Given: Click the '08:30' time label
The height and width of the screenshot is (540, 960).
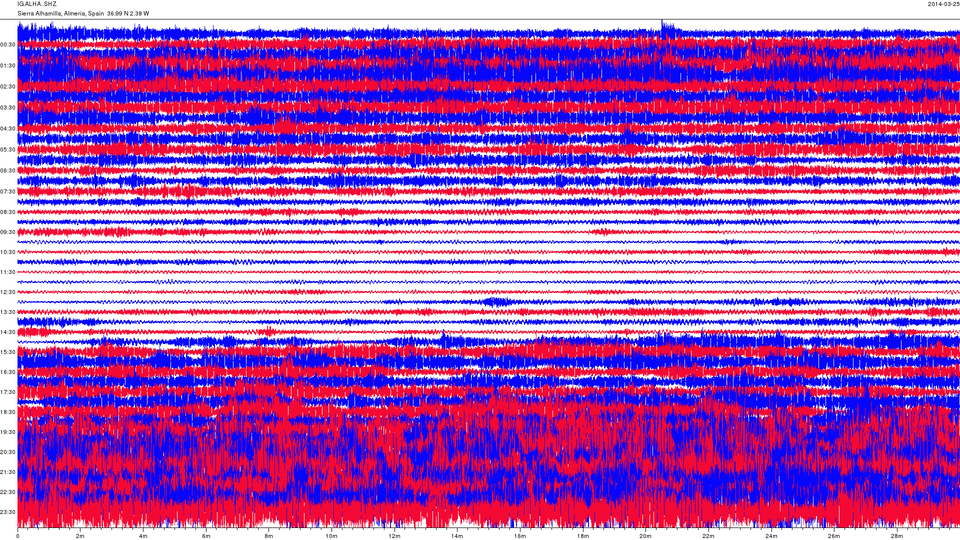Looking at the screenshot, I should pos(8,212).
